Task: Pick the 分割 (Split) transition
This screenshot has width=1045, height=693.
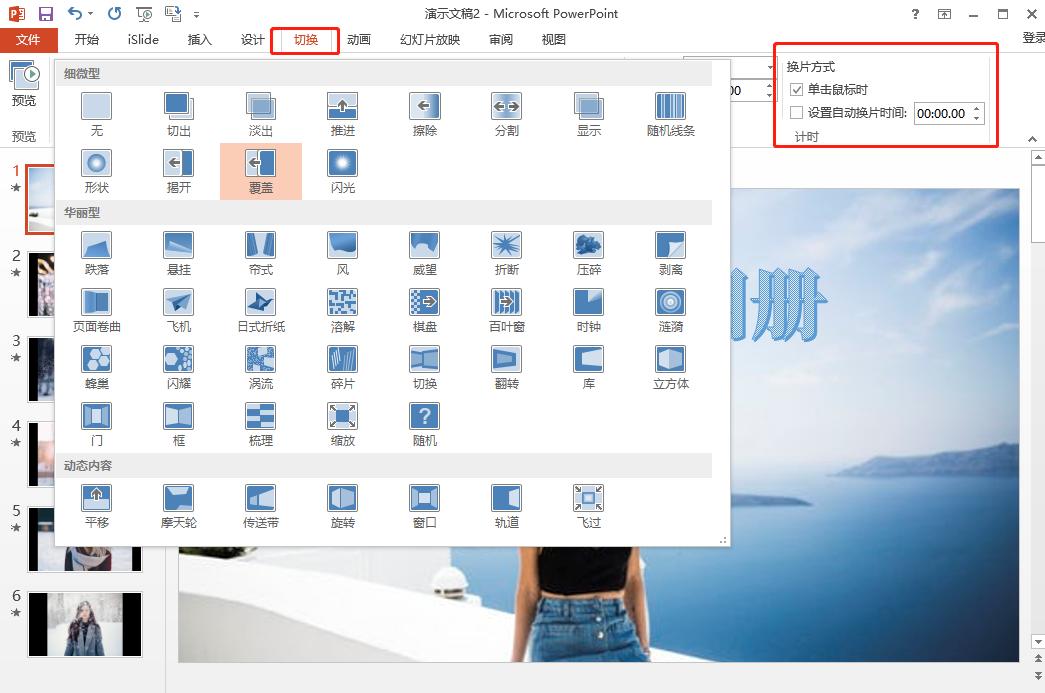Action: pyautogui.click(x=507, y=115)
